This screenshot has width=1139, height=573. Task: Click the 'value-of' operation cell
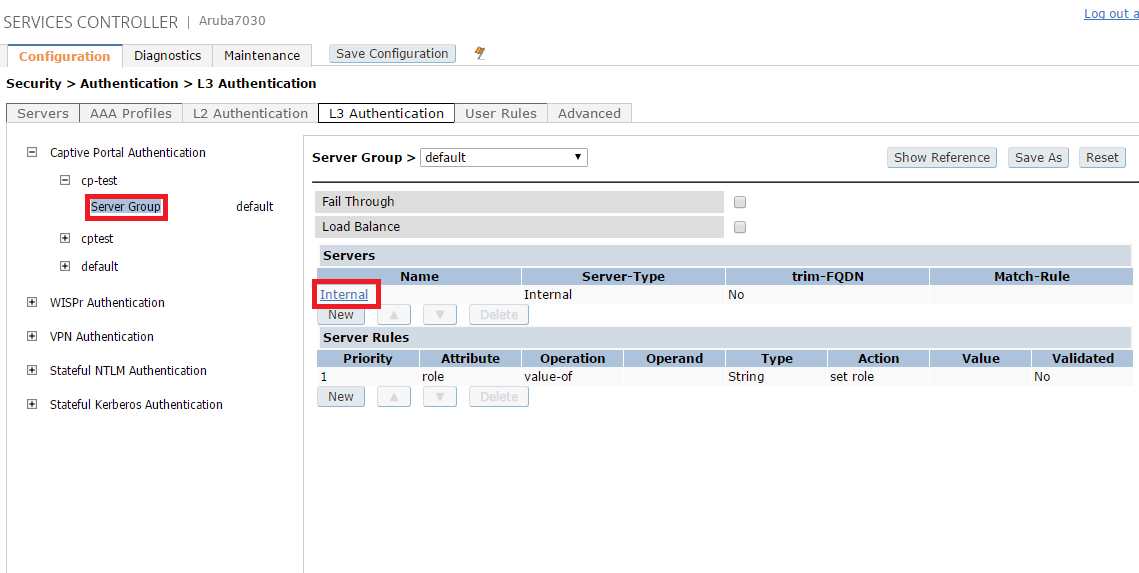572,377
